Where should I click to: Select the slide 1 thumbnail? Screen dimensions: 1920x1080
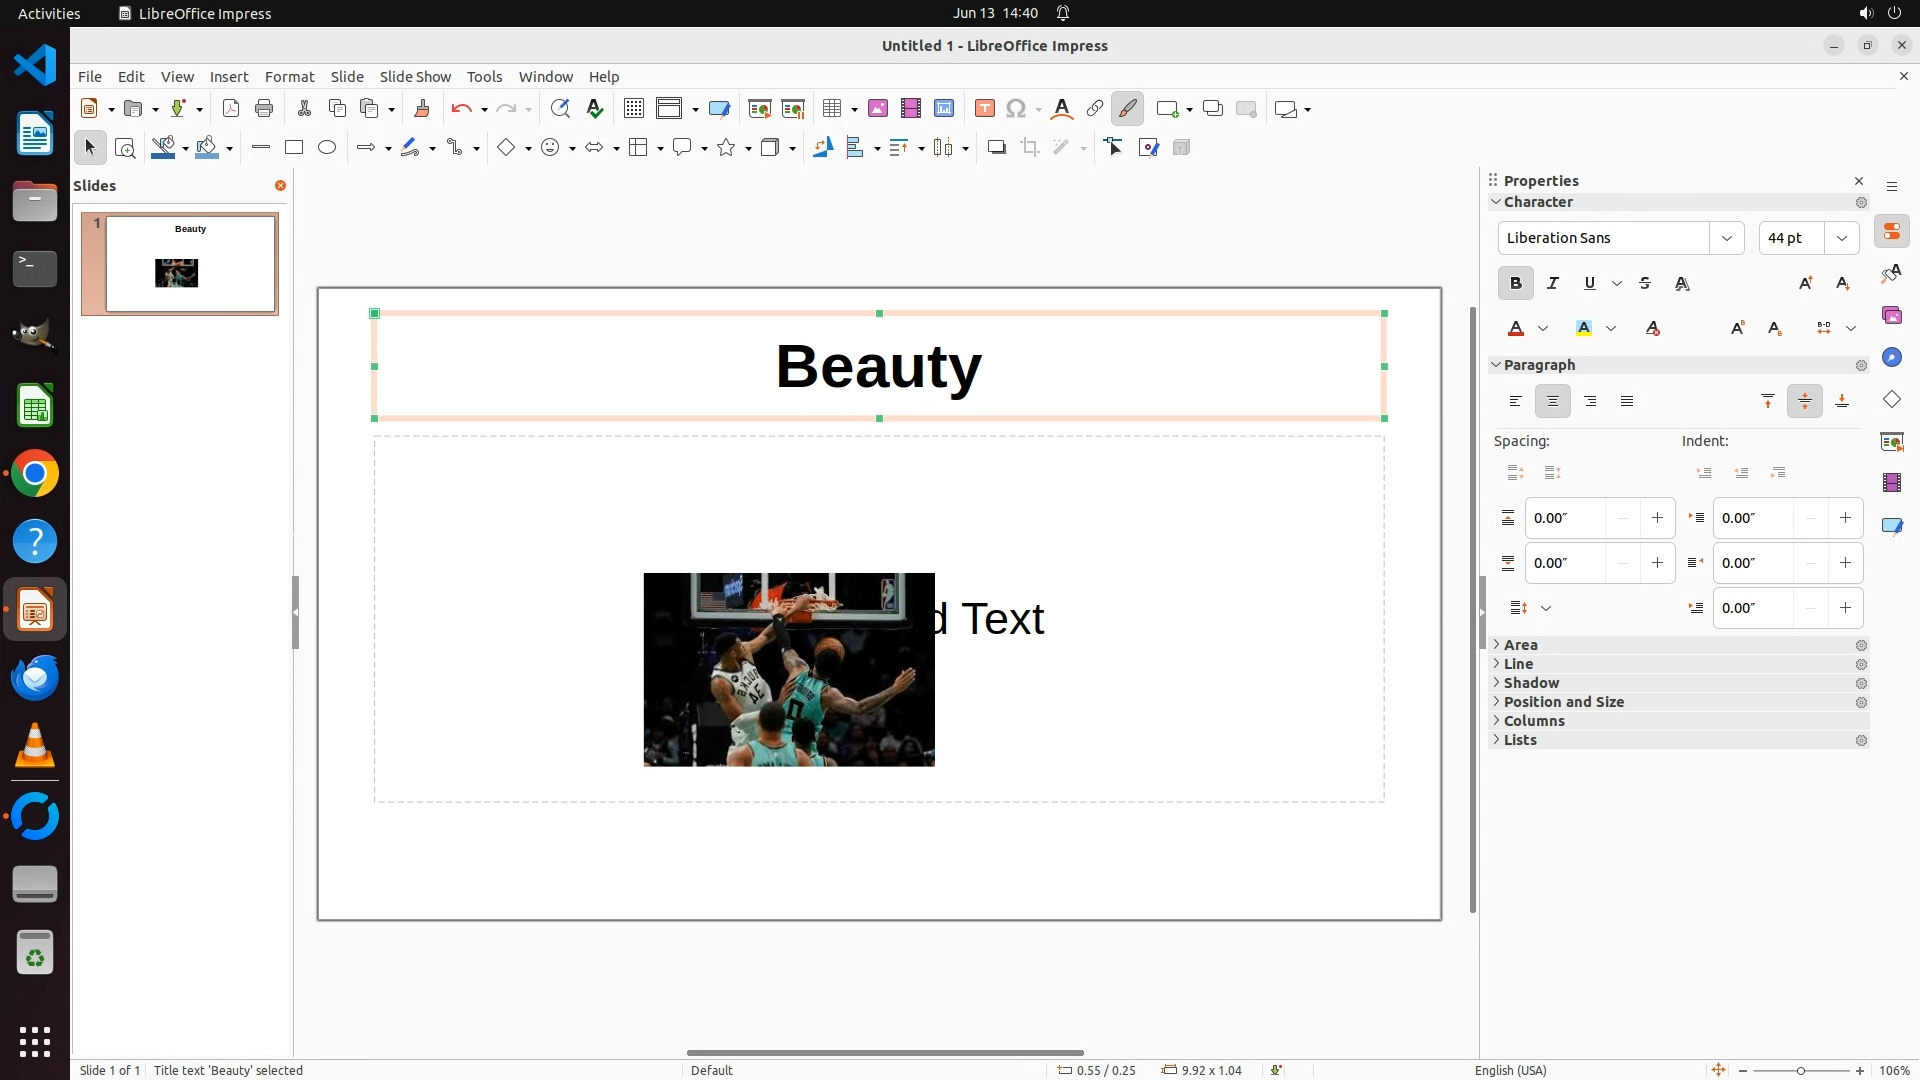[190, 264]
